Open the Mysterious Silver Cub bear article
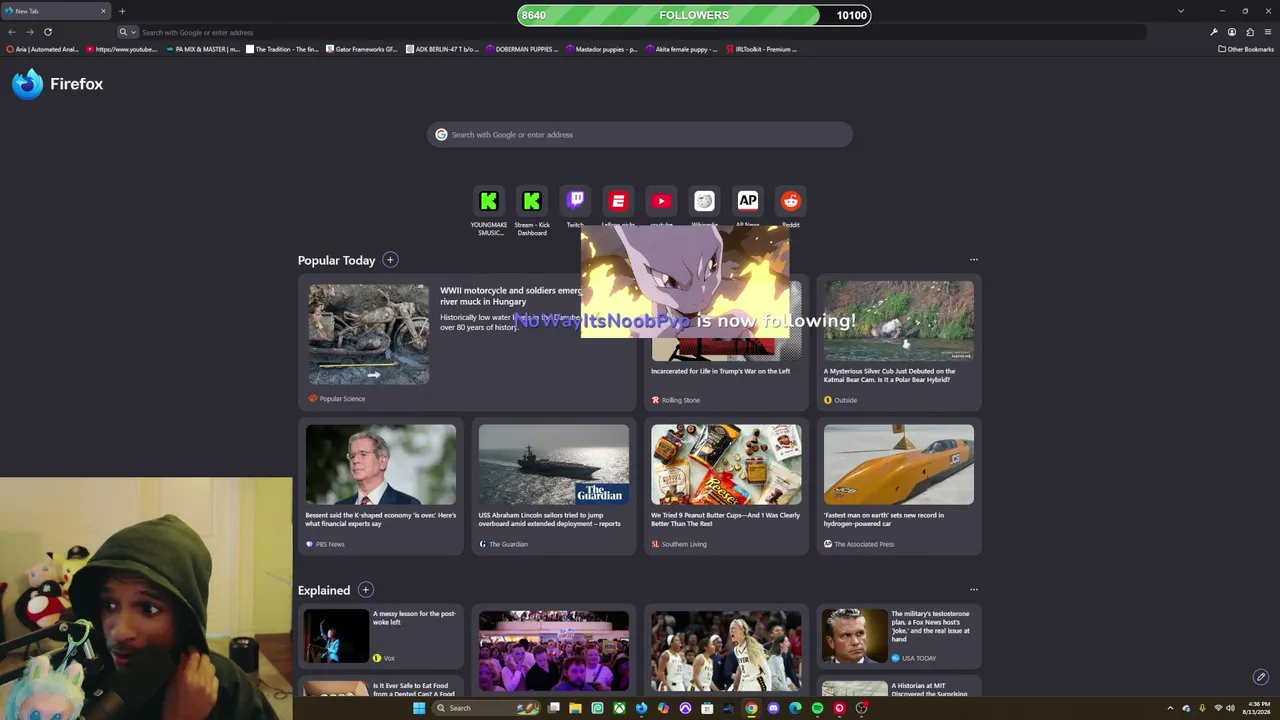The image size is (1280, 720). (899, 343)
